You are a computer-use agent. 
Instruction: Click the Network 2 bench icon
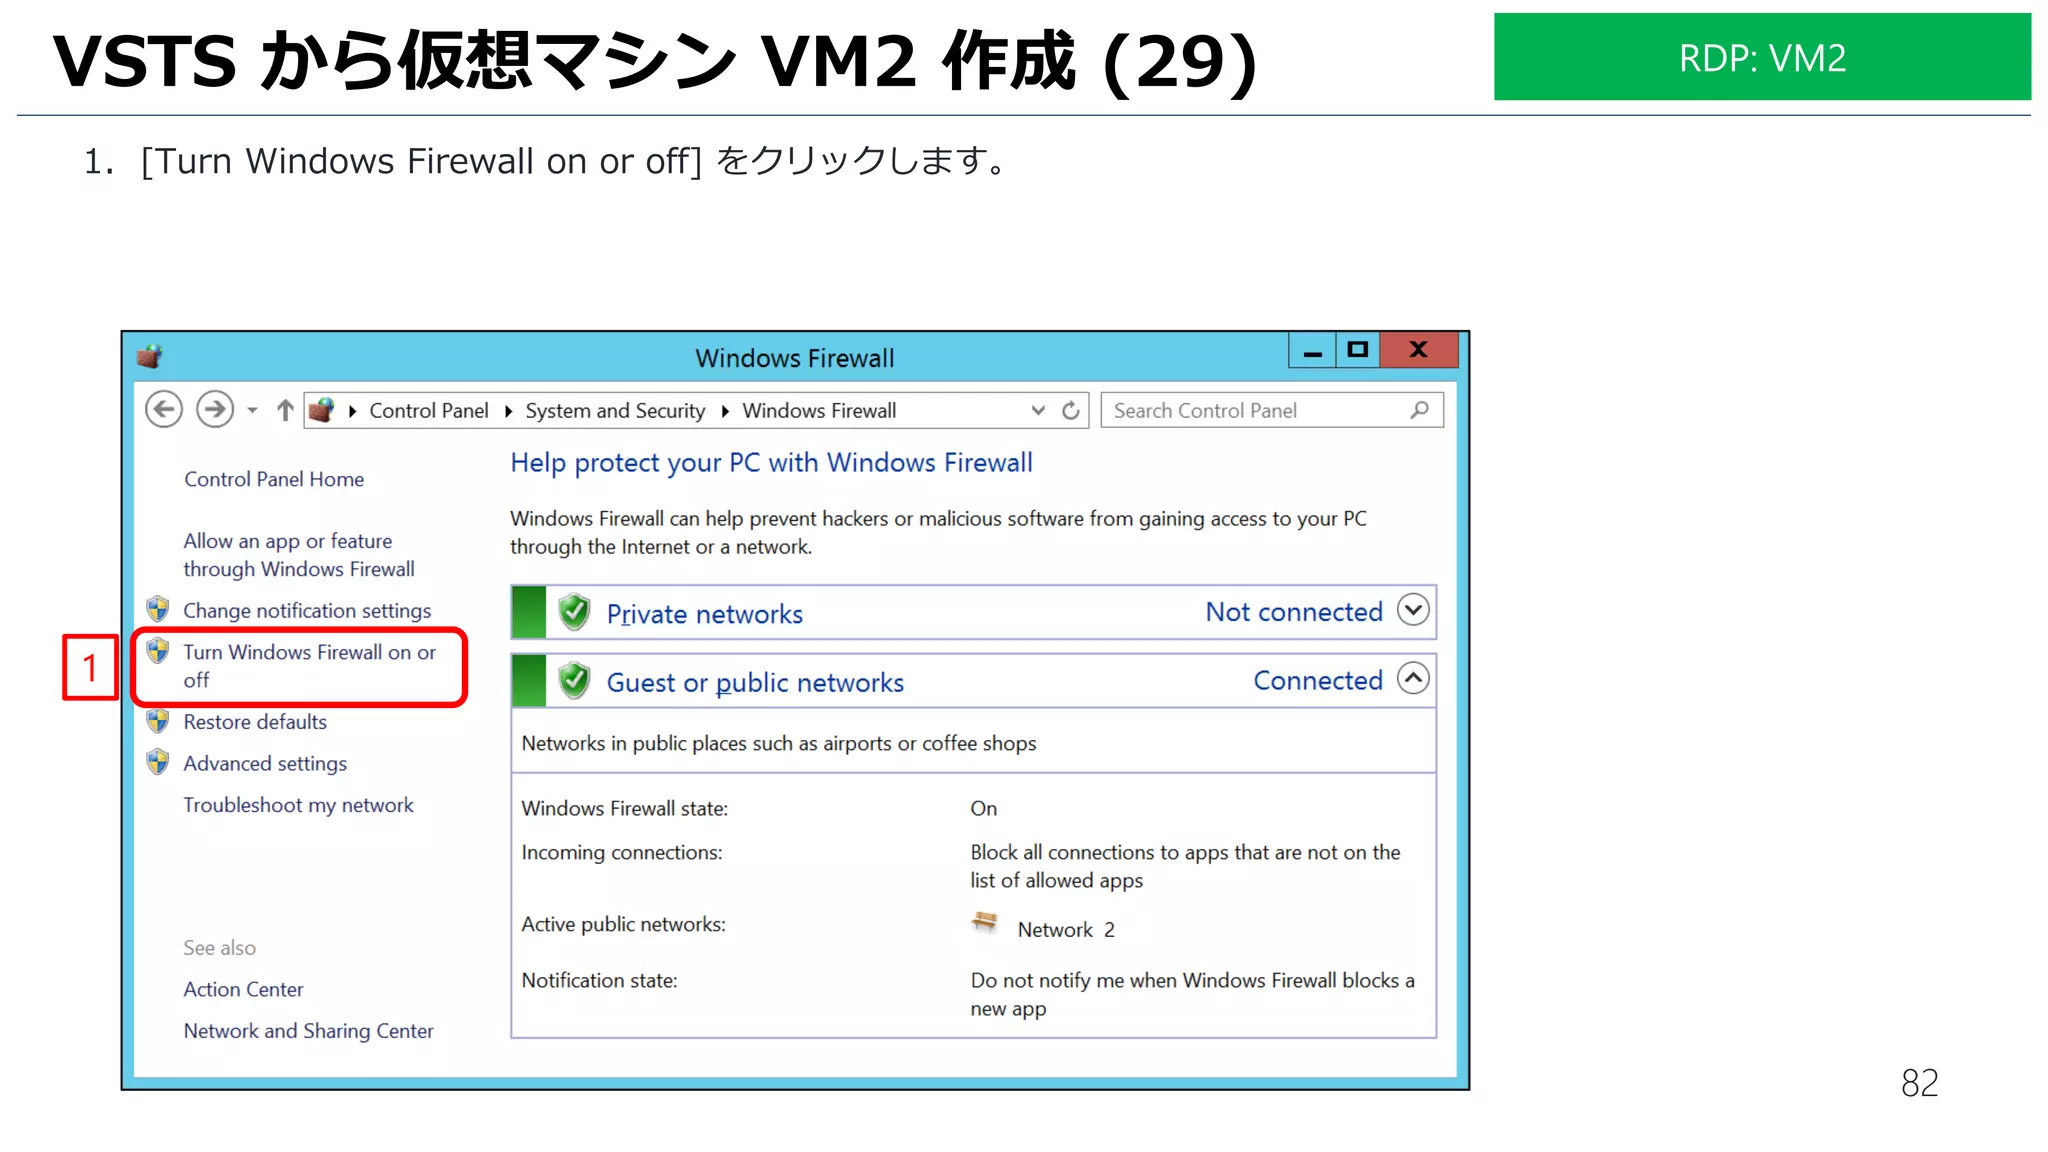(985, 923)
